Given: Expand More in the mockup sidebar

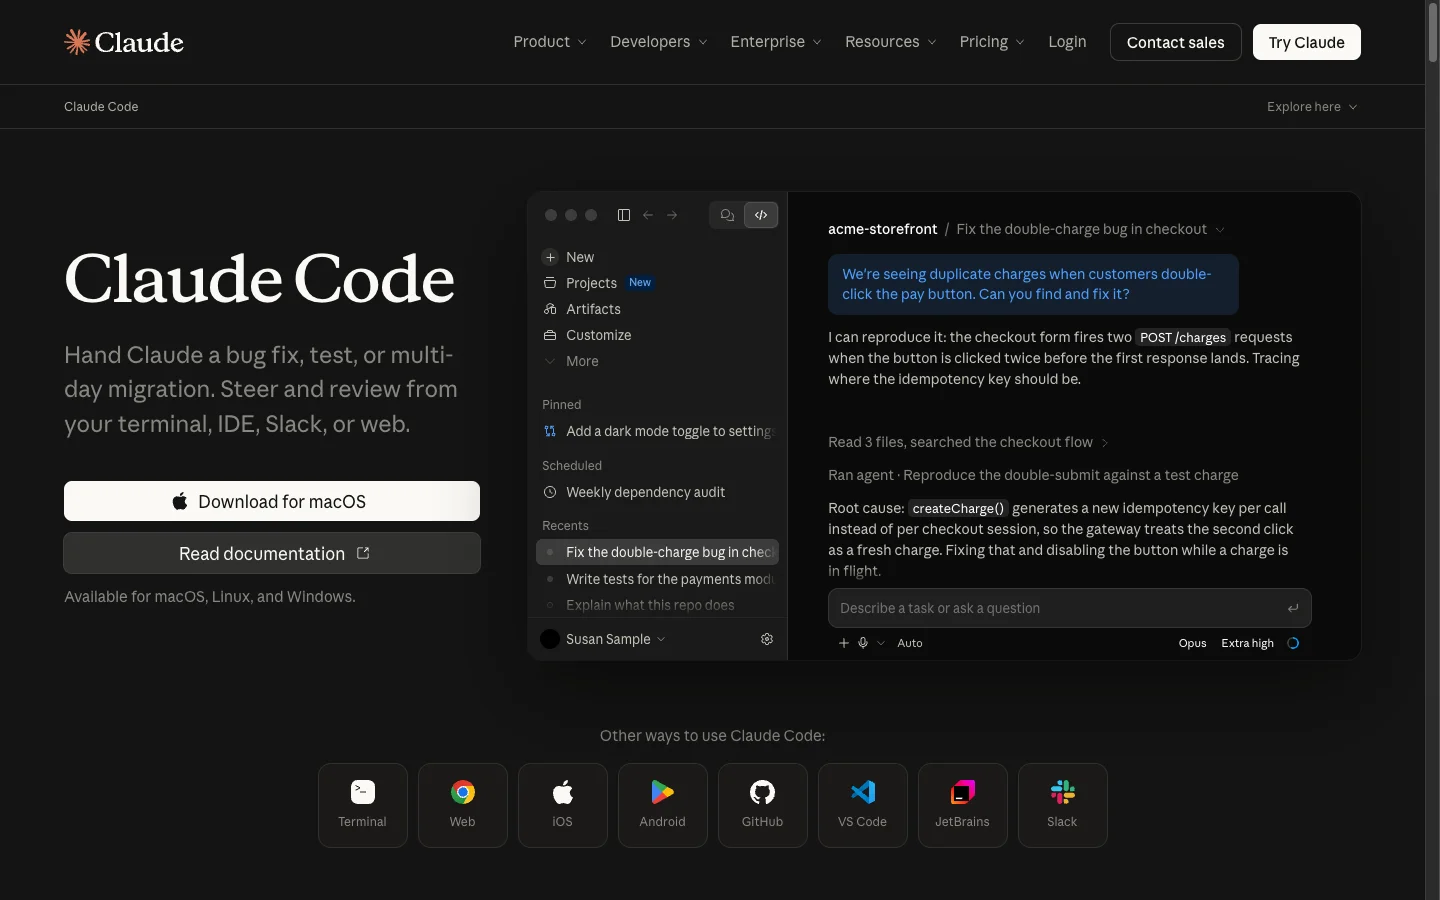Looking at the screenshot, I should (570, 361).
